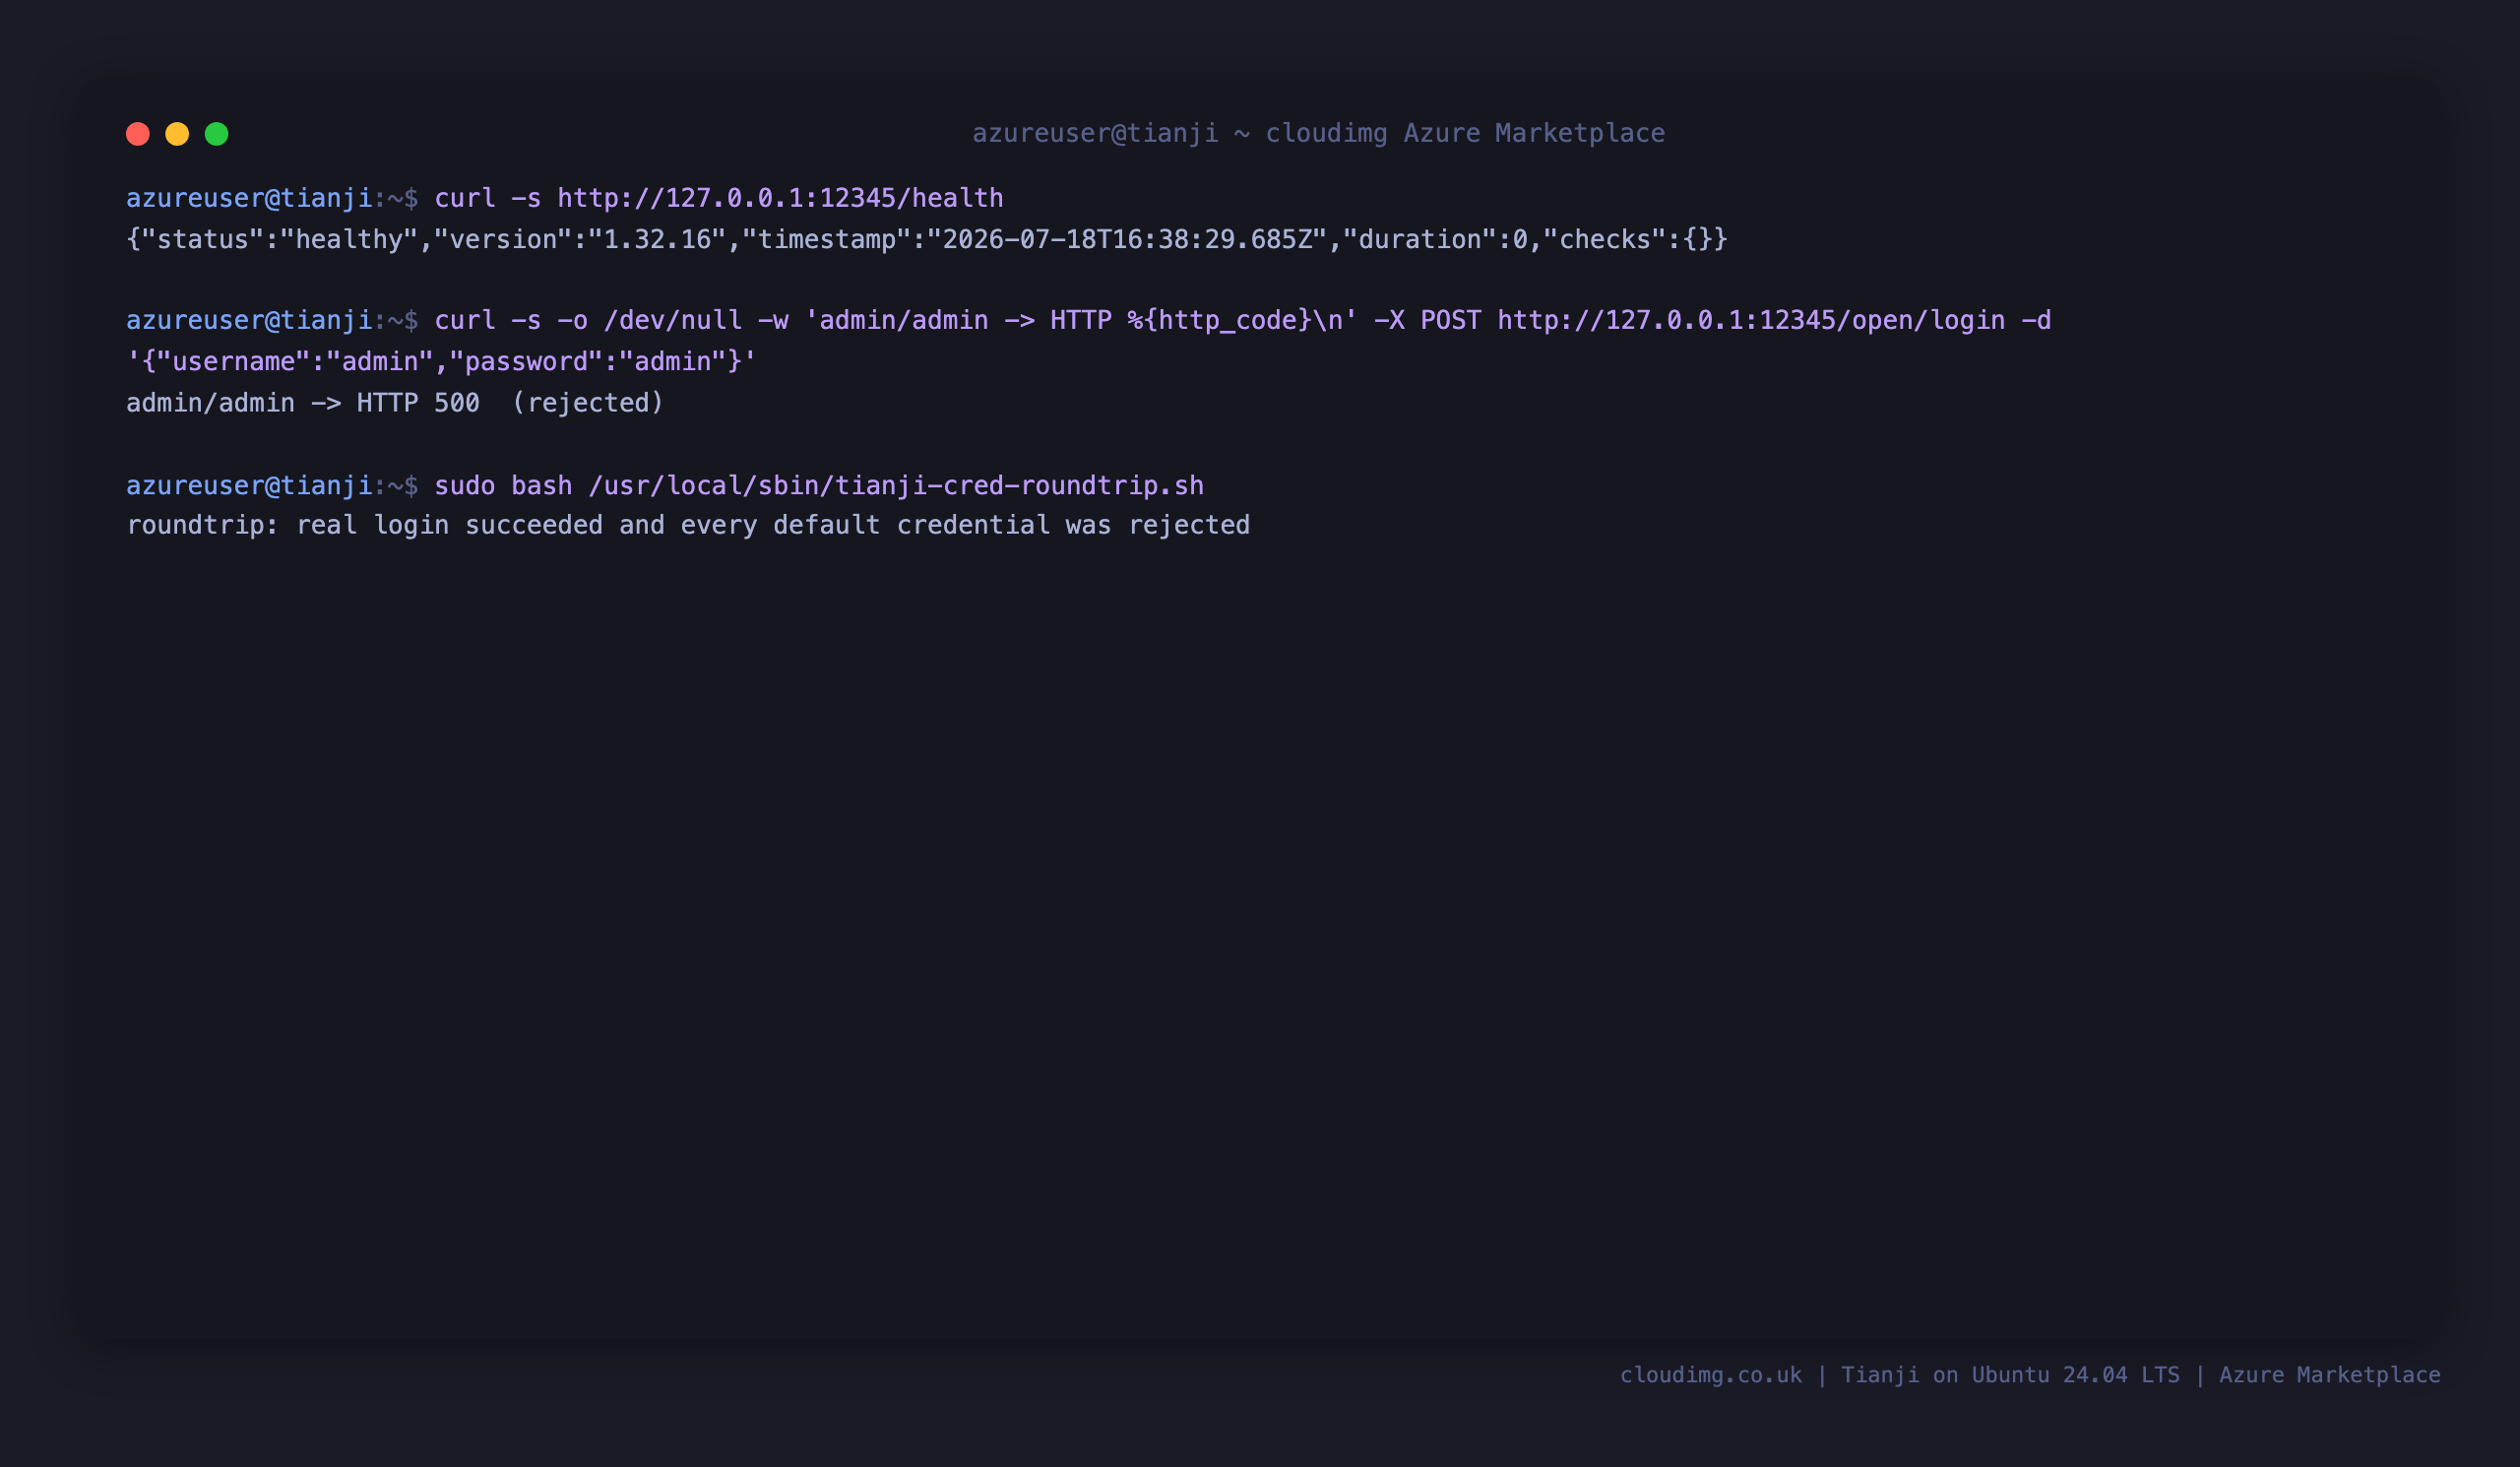
Task: Click the curl POST /open/login command line
Action: [1242, 320]
